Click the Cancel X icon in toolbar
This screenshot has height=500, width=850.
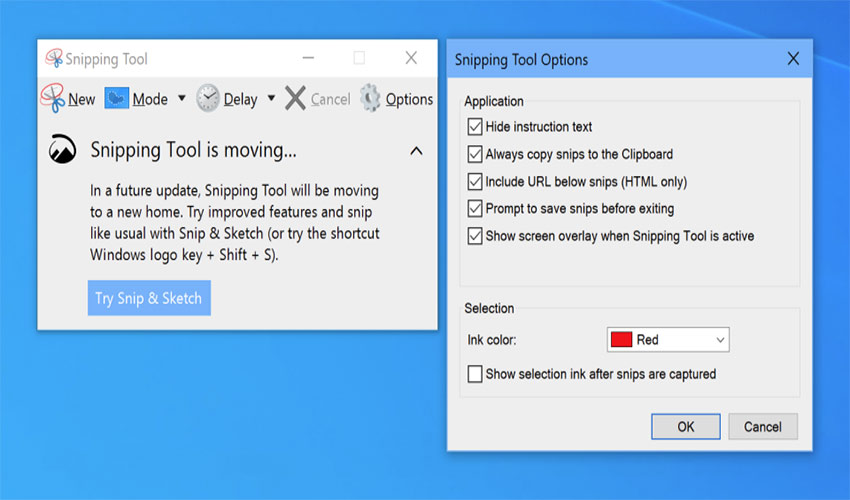tap(295, 98)
